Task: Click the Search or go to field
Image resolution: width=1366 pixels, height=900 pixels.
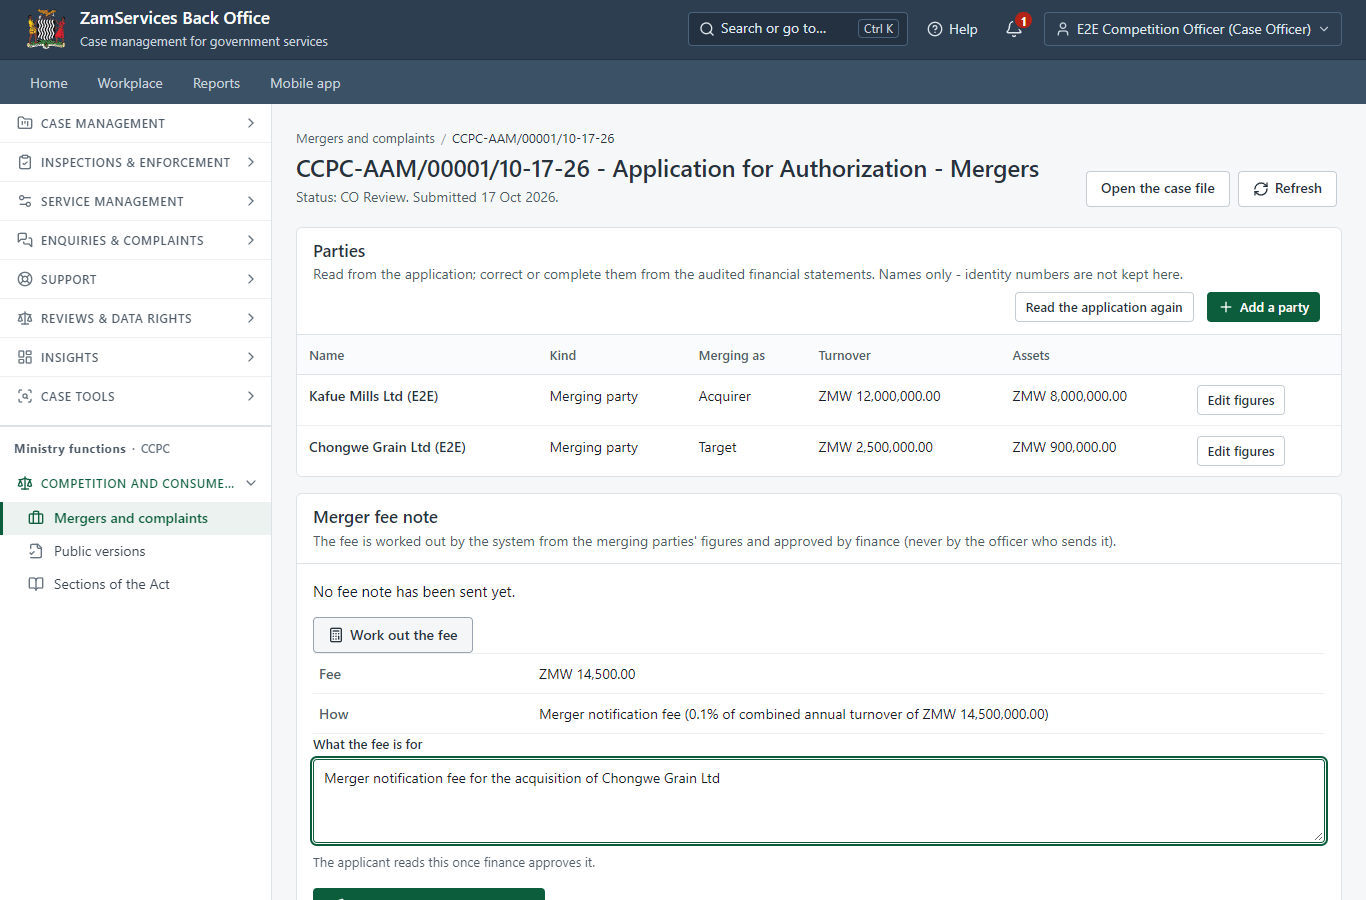Action: (x=797, y=29)
